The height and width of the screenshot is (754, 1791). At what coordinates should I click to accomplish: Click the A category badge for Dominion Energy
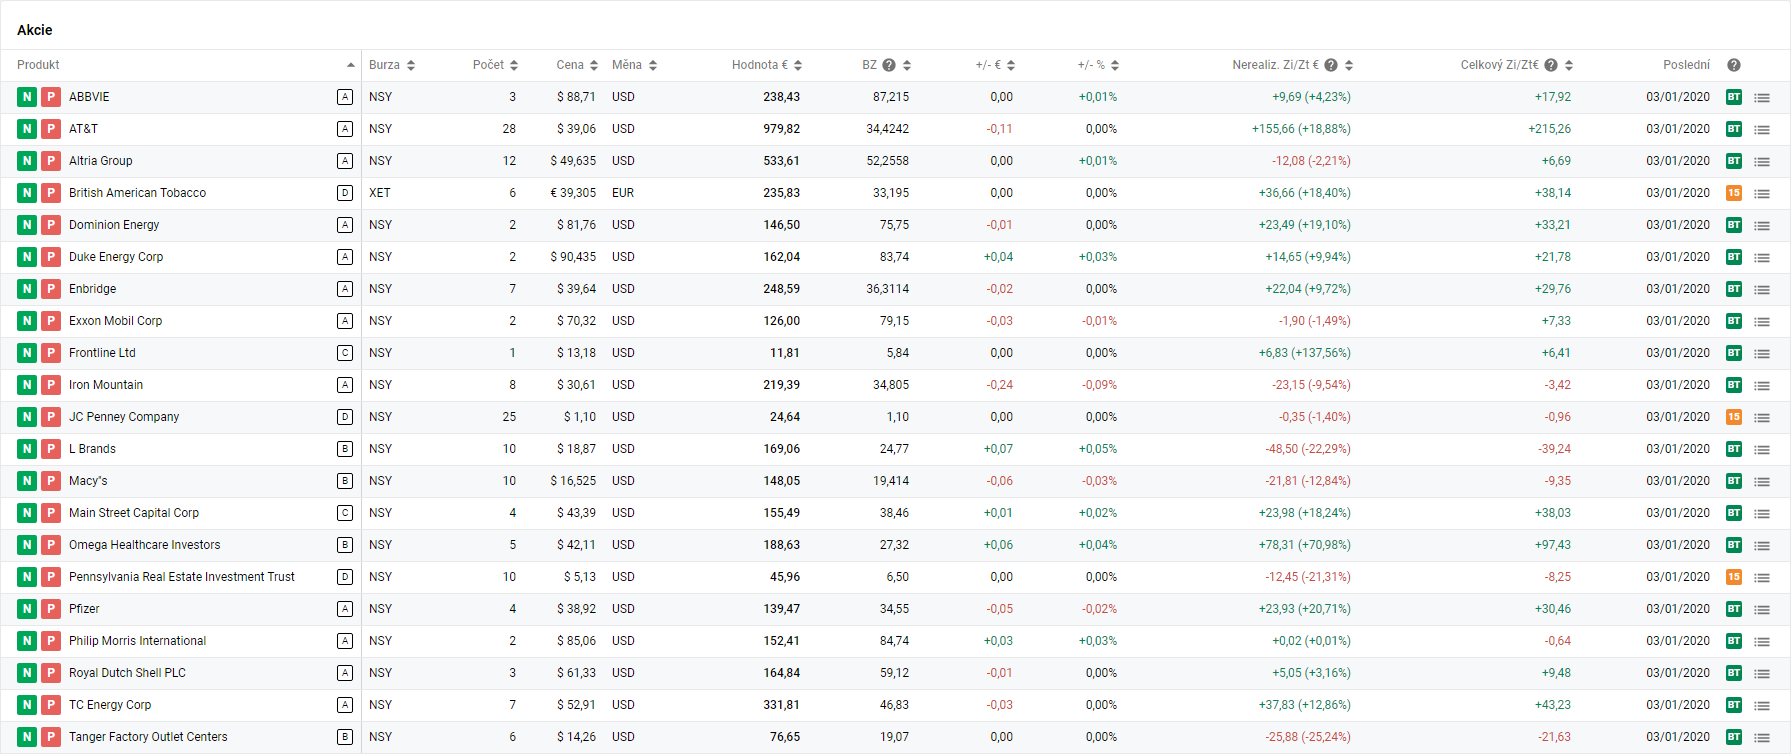coord(345,225)
